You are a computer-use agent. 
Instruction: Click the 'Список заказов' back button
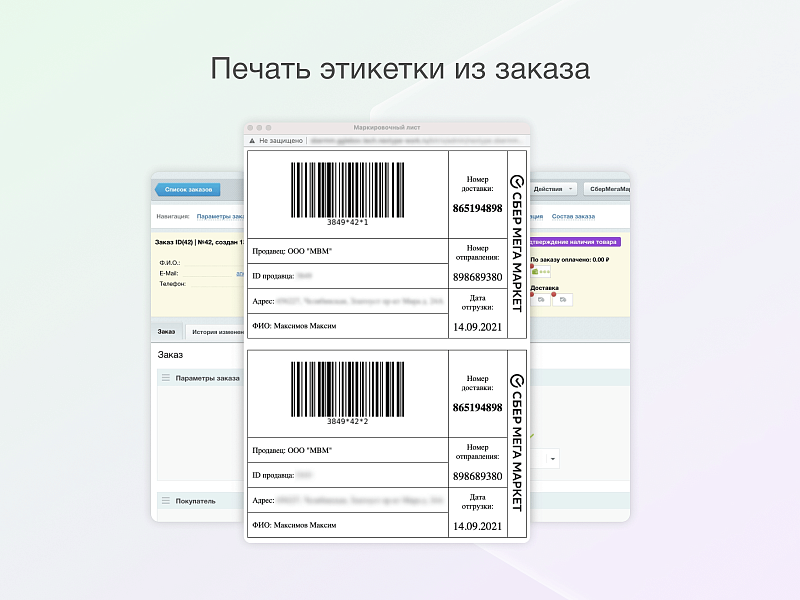pos(188,189)
